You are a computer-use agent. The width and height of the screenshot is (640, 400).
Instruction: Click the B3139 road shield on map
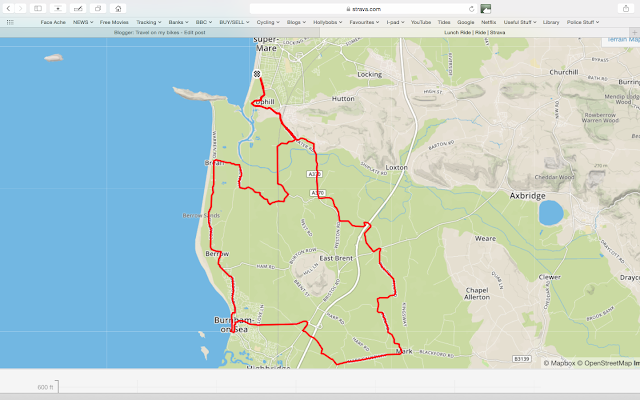(x=522, y=359)
